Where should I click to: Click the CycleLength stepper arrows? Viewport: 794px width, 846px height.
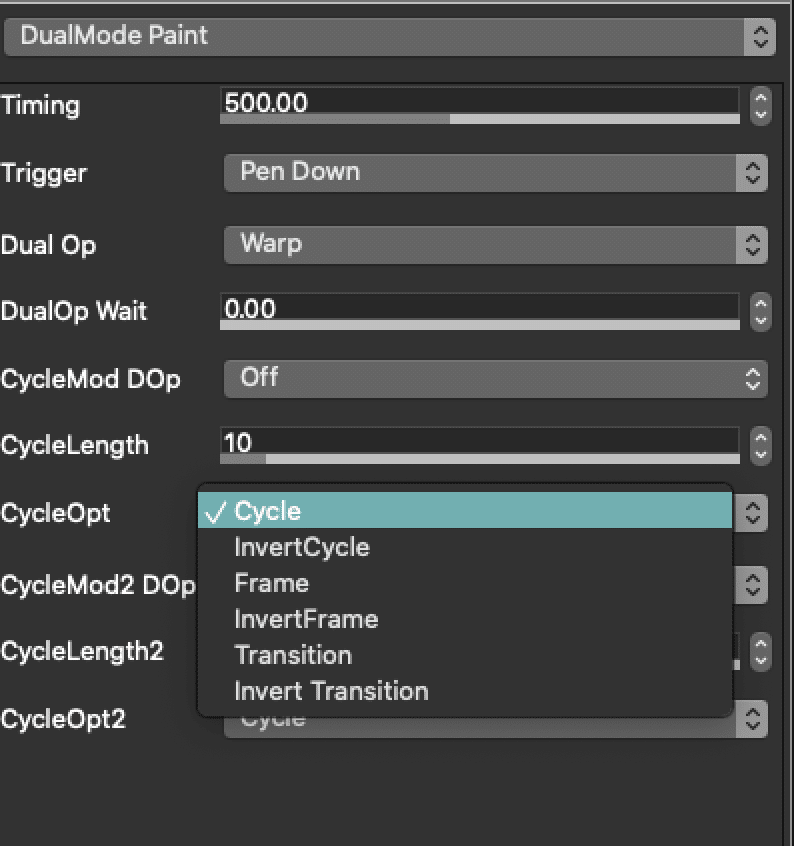tap(761, 446)
